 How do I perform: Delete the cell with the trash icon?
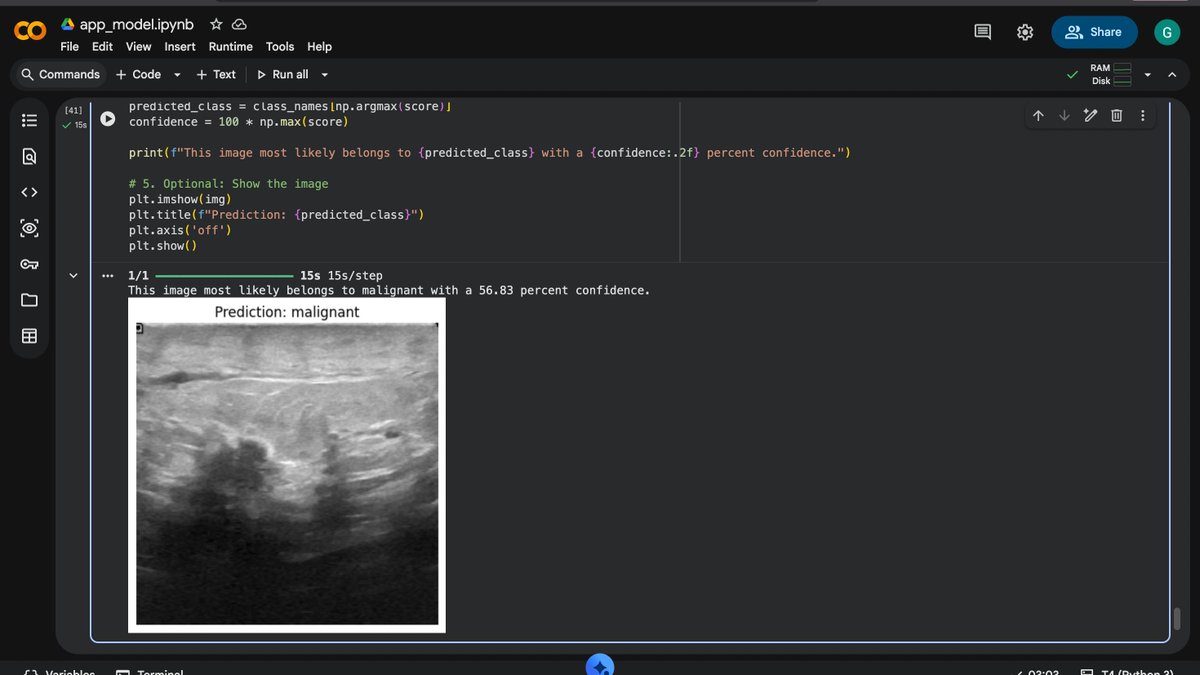(x=1117, y=116)
